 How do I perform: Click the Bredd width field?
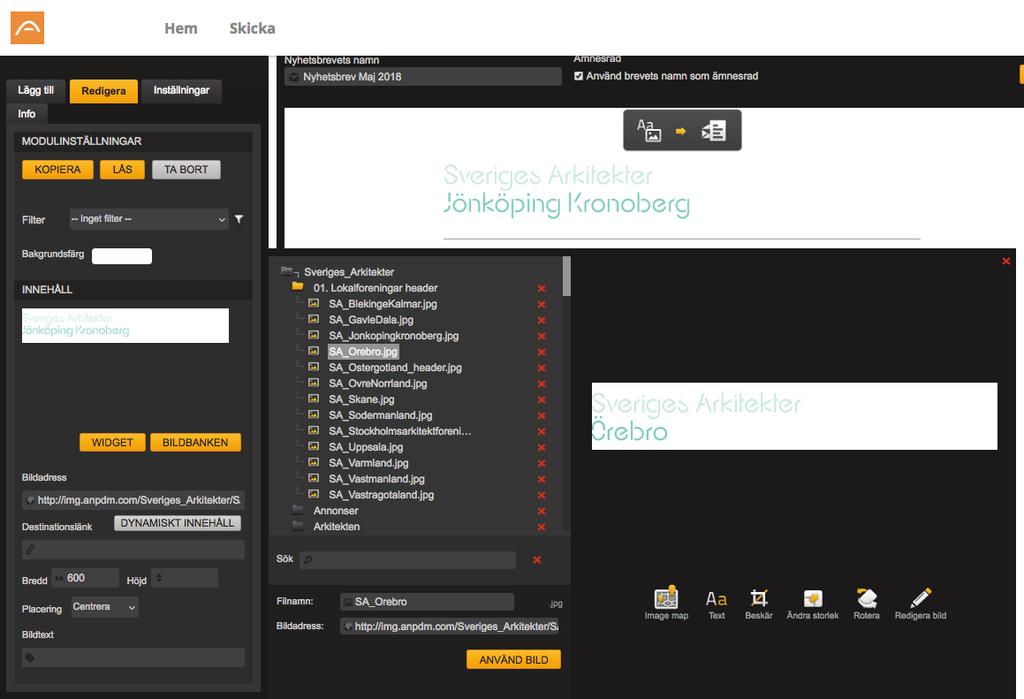[x=86, y=578]
